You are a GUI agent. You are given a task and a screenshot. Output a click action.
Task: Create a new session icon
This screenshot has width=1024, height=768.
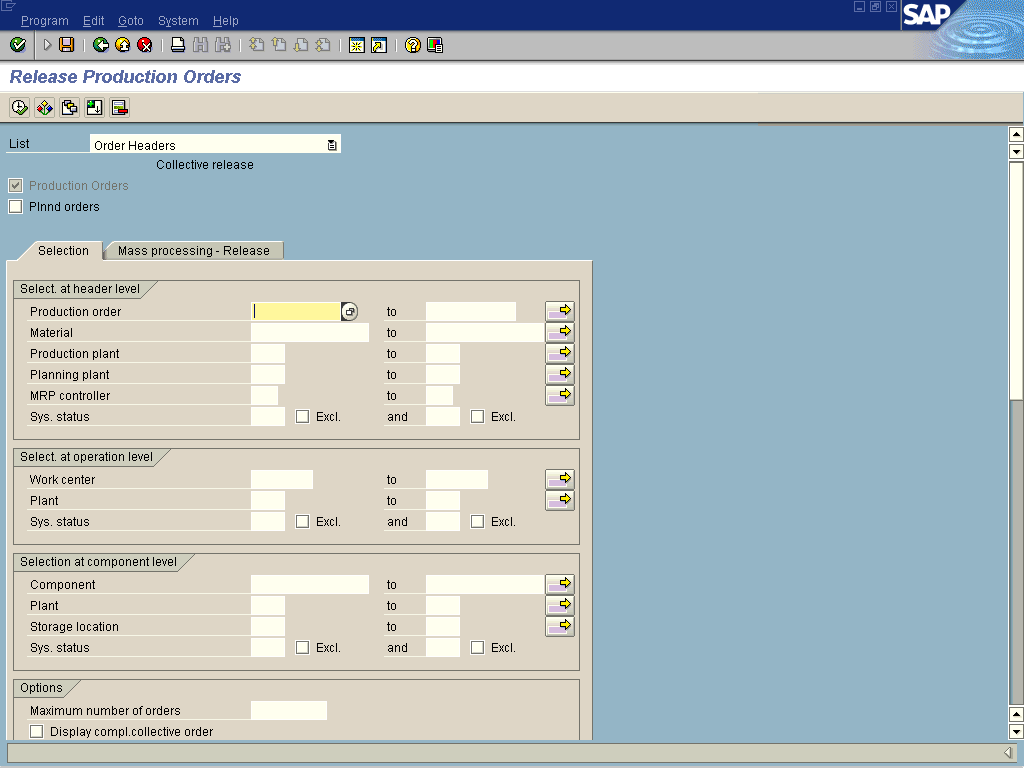pyautogui.click(x=357, y=45)
